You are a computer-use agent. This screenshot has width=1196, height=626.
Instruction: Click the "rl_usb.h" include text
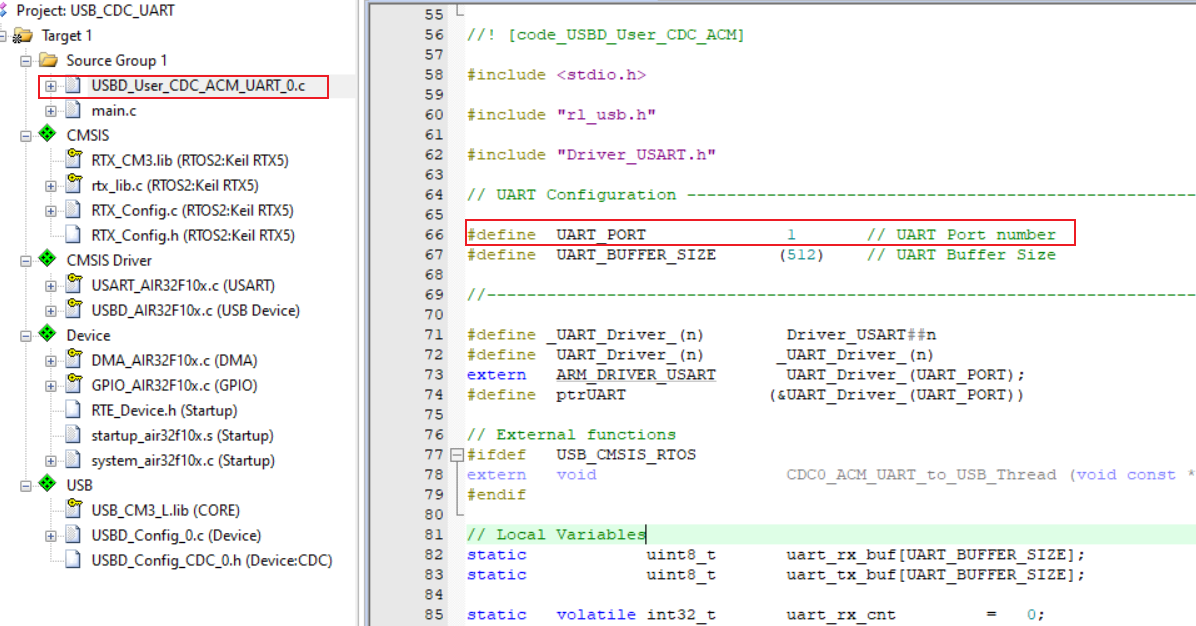(606, 114)
